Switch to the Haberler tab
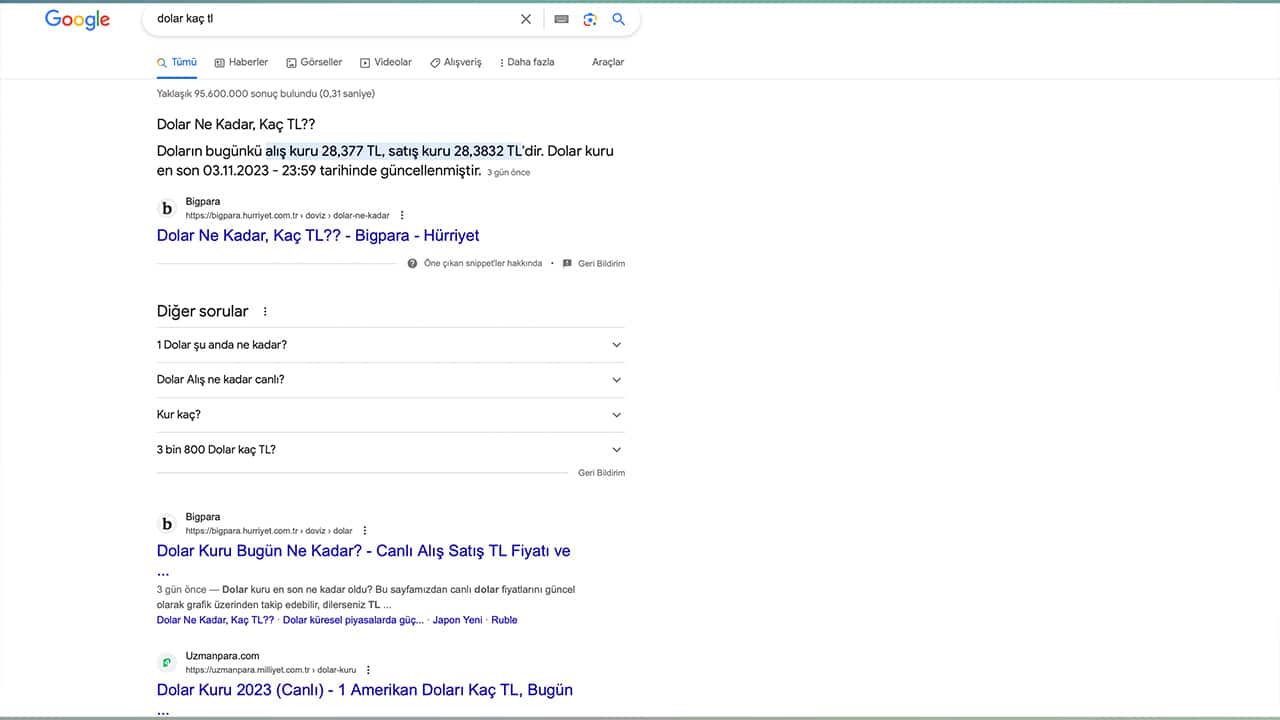1280x720 pixels. point(241,62)
